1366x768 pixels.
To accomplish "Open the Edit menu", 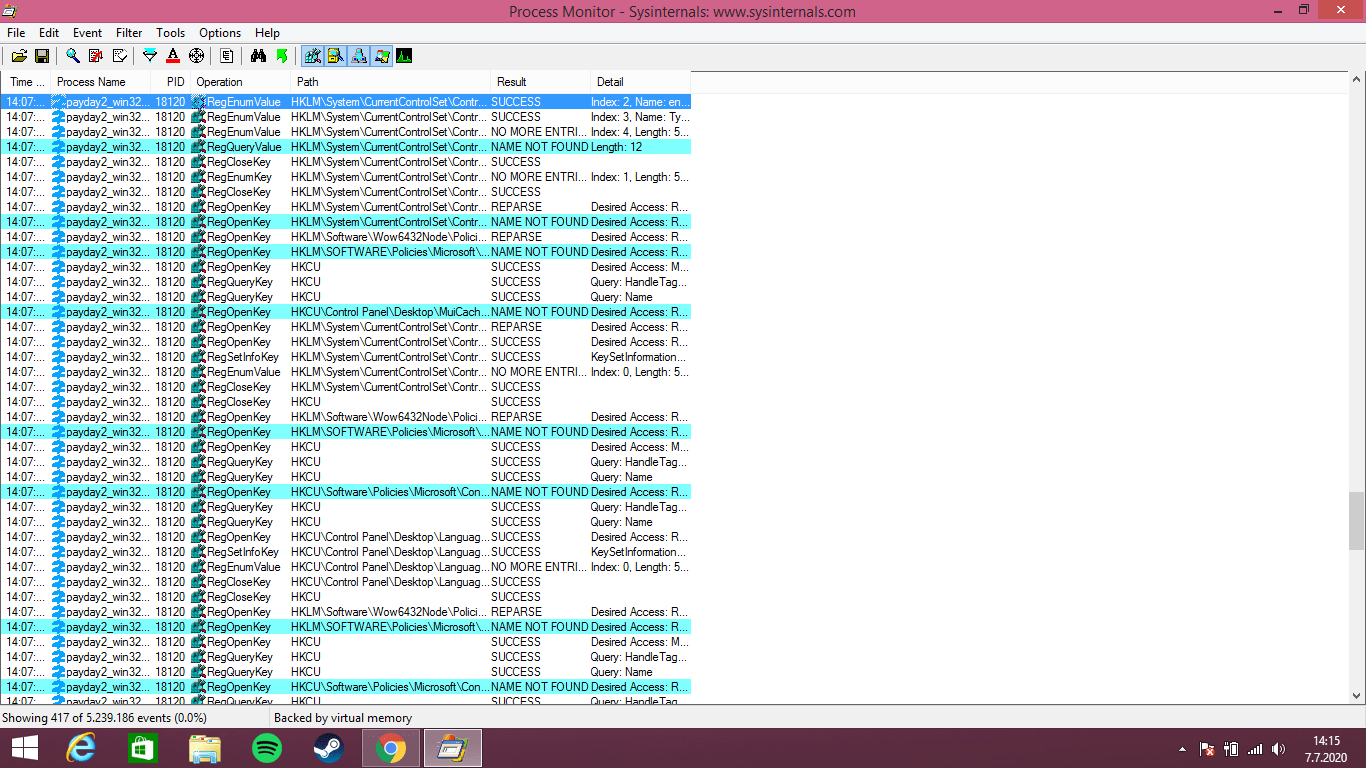I will pos(49,33).
